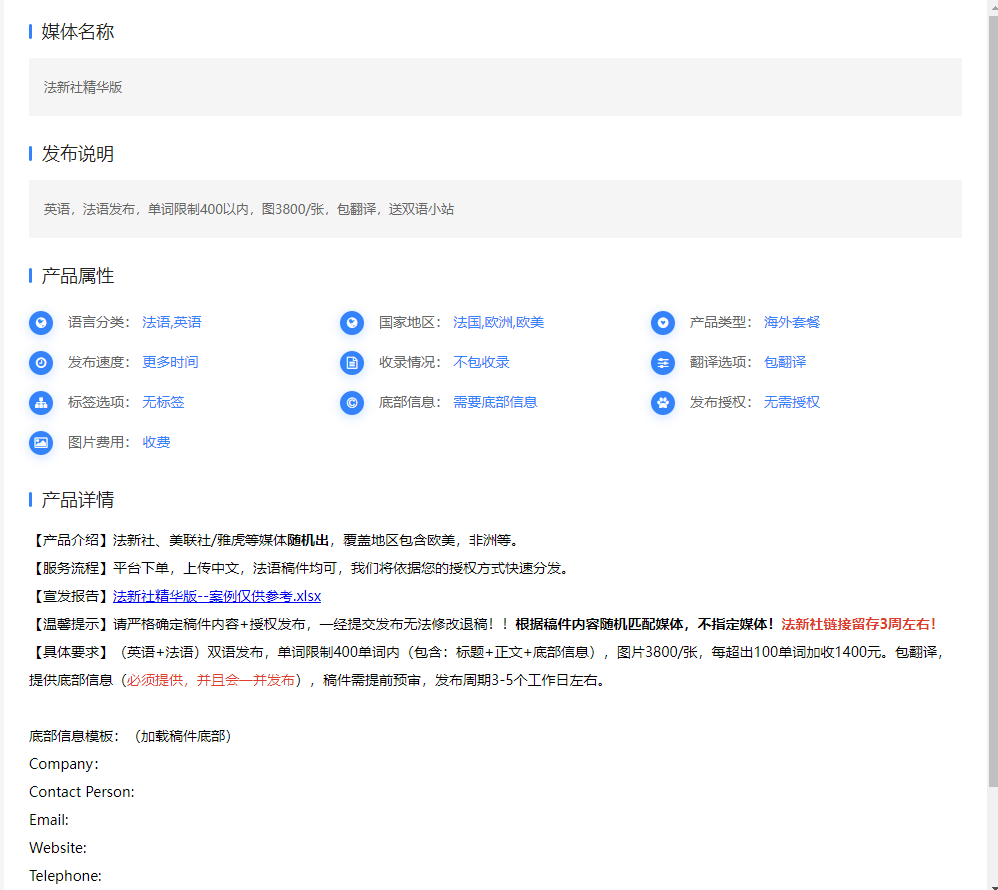Click the 包翻译 translation option value
Screen dimensions: 998x890
click(x=785, y=362)
